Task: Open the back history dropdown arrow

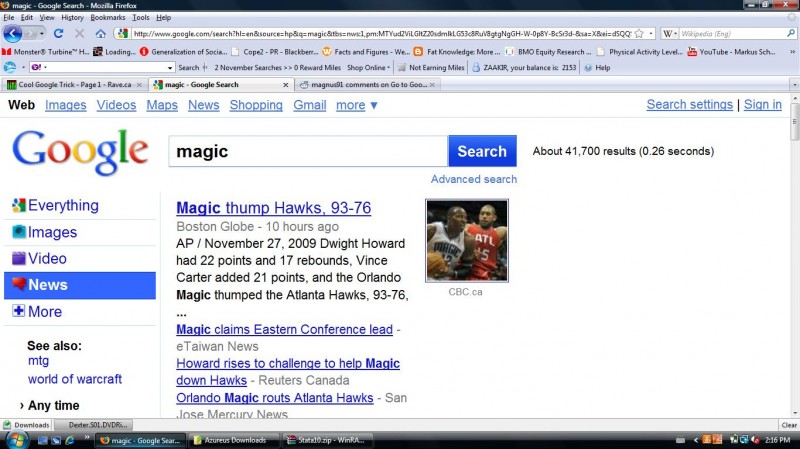Action: tap(41, 34)
